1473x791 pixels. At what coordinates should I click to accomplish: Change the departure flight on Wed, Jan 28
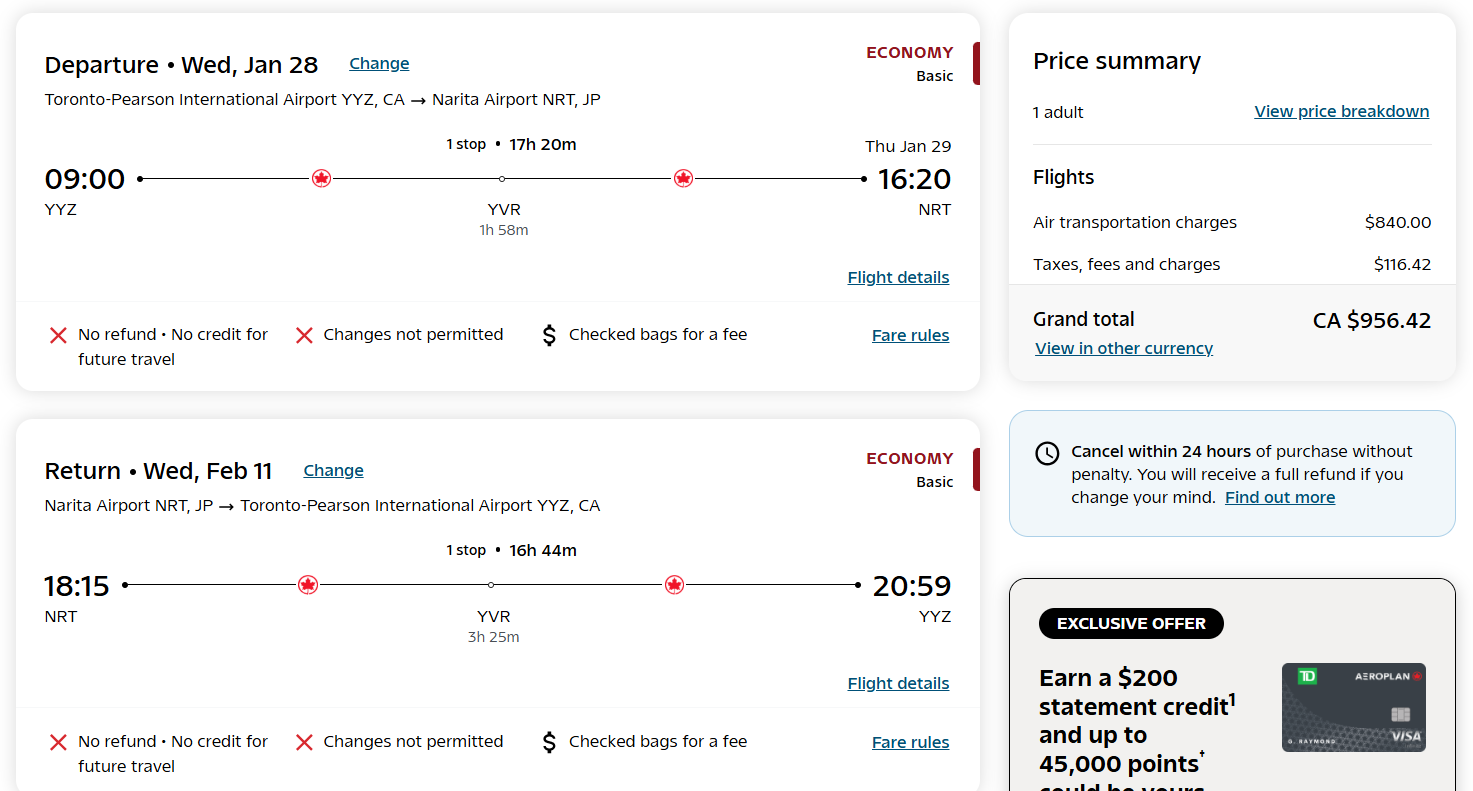(x=379, y=64)
